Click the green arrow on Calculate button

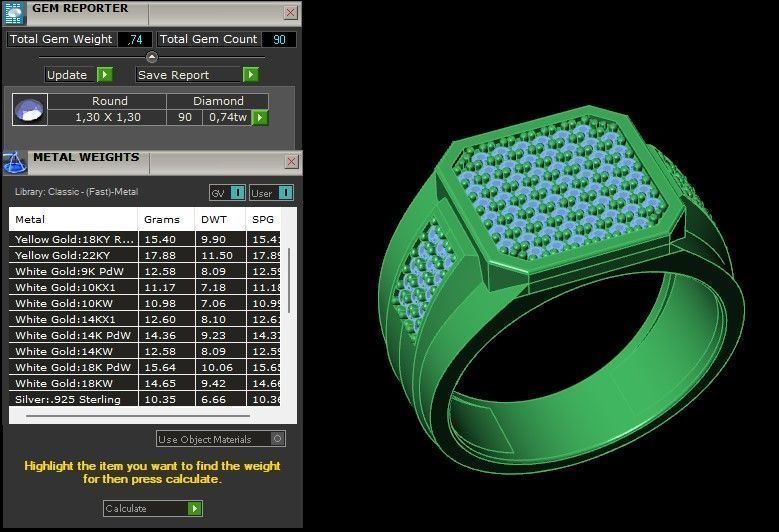pyautogui.click(x=195, y=508)
